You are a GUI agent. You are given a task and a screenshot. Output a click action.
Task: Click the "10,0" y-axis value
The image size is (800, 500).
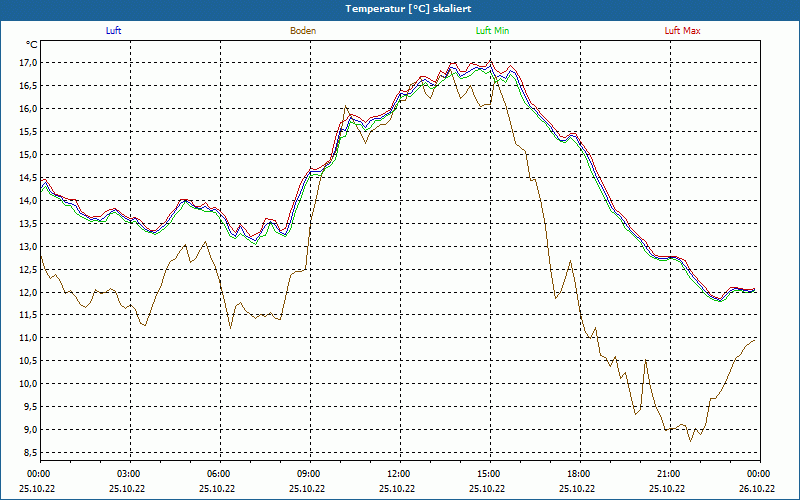coord(28,384)
